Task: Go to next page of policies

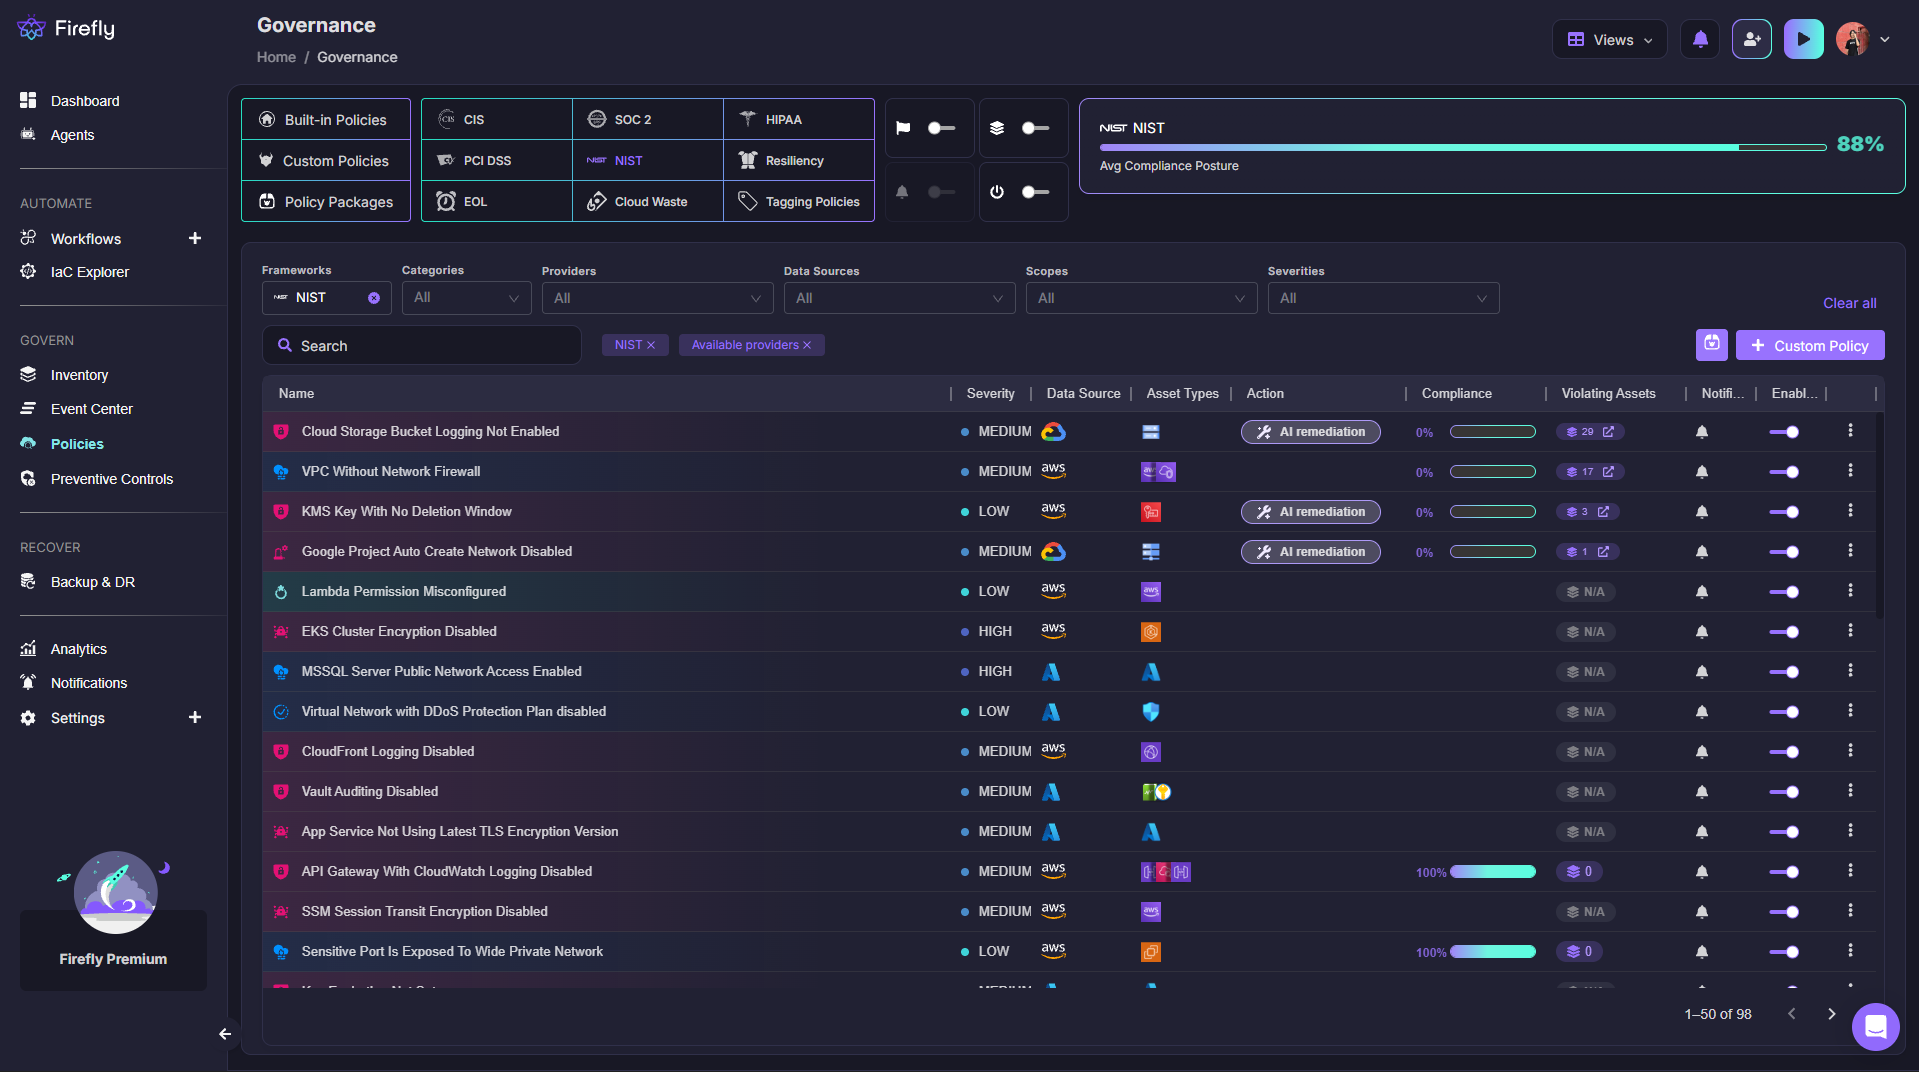Action: pos(1831,1014)
